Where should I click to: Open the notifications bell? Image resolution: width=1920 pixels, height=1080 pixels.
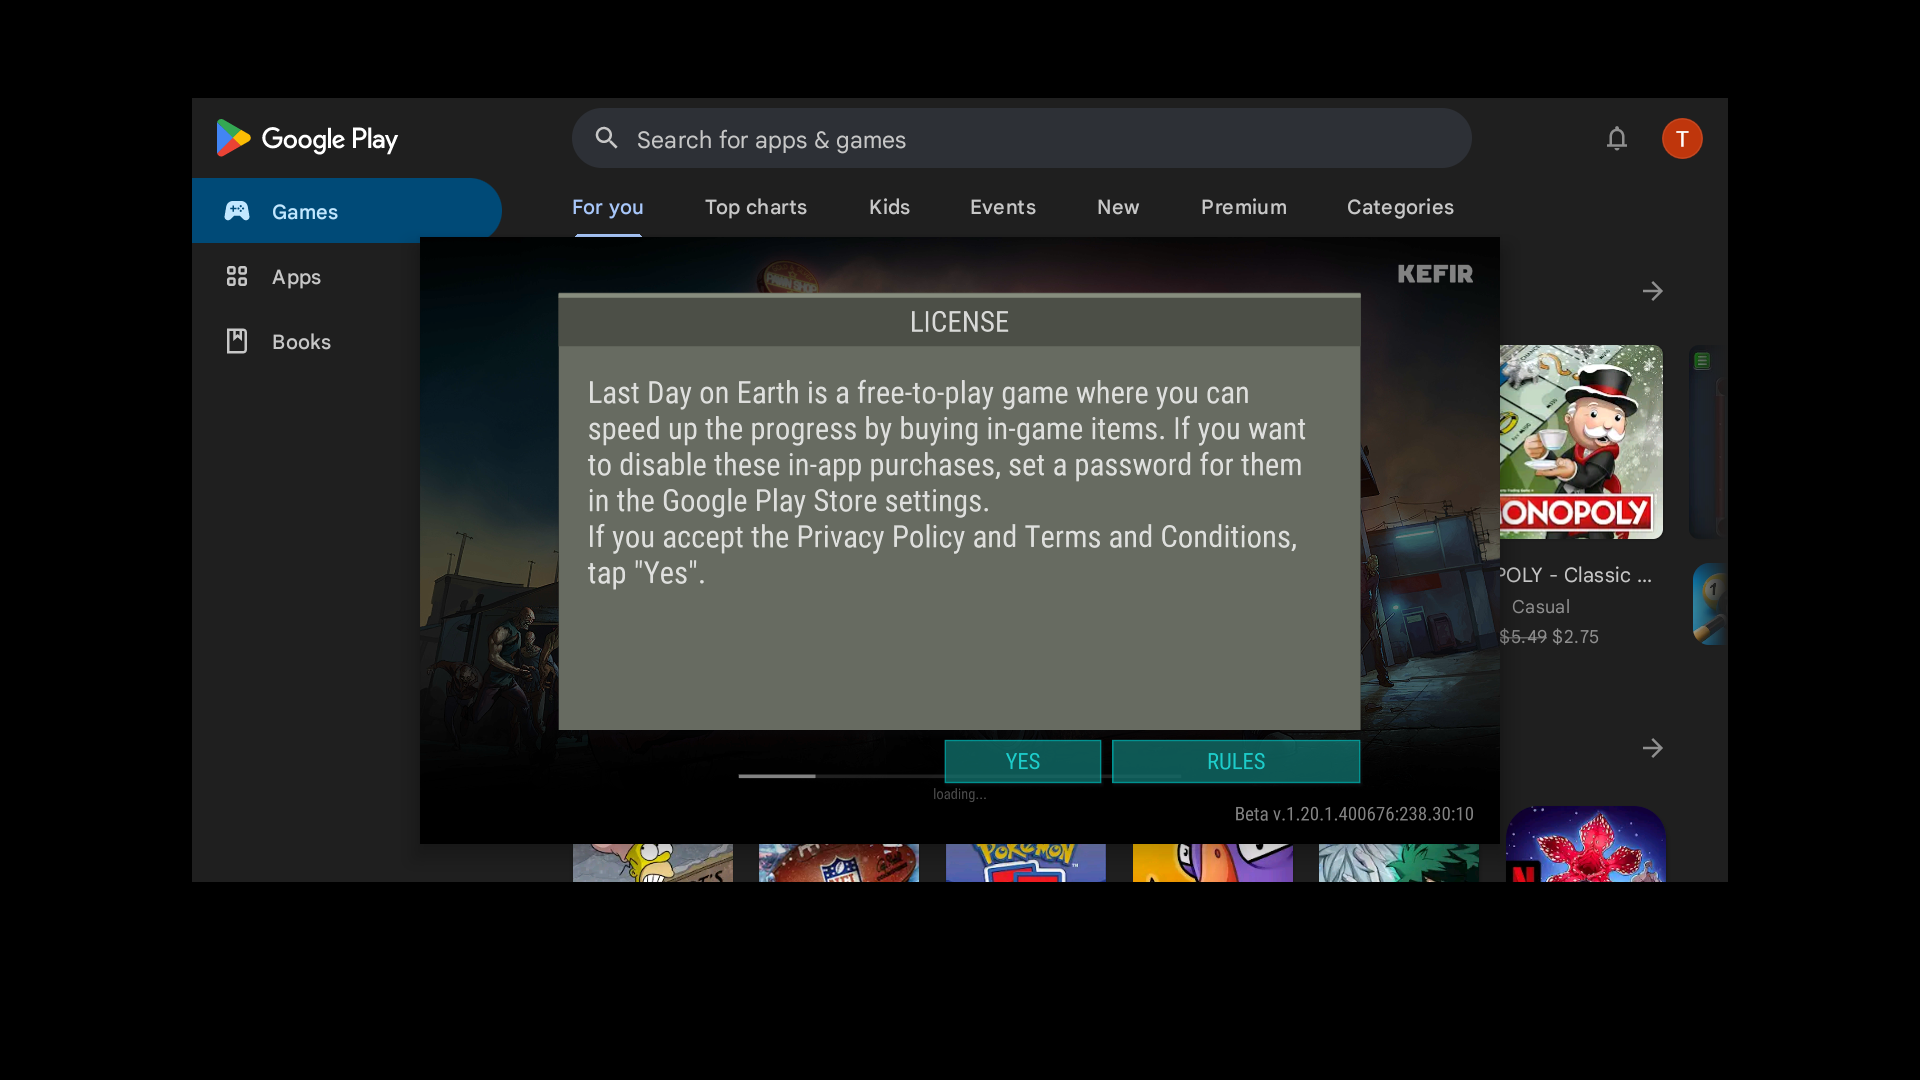point(1617,138)
